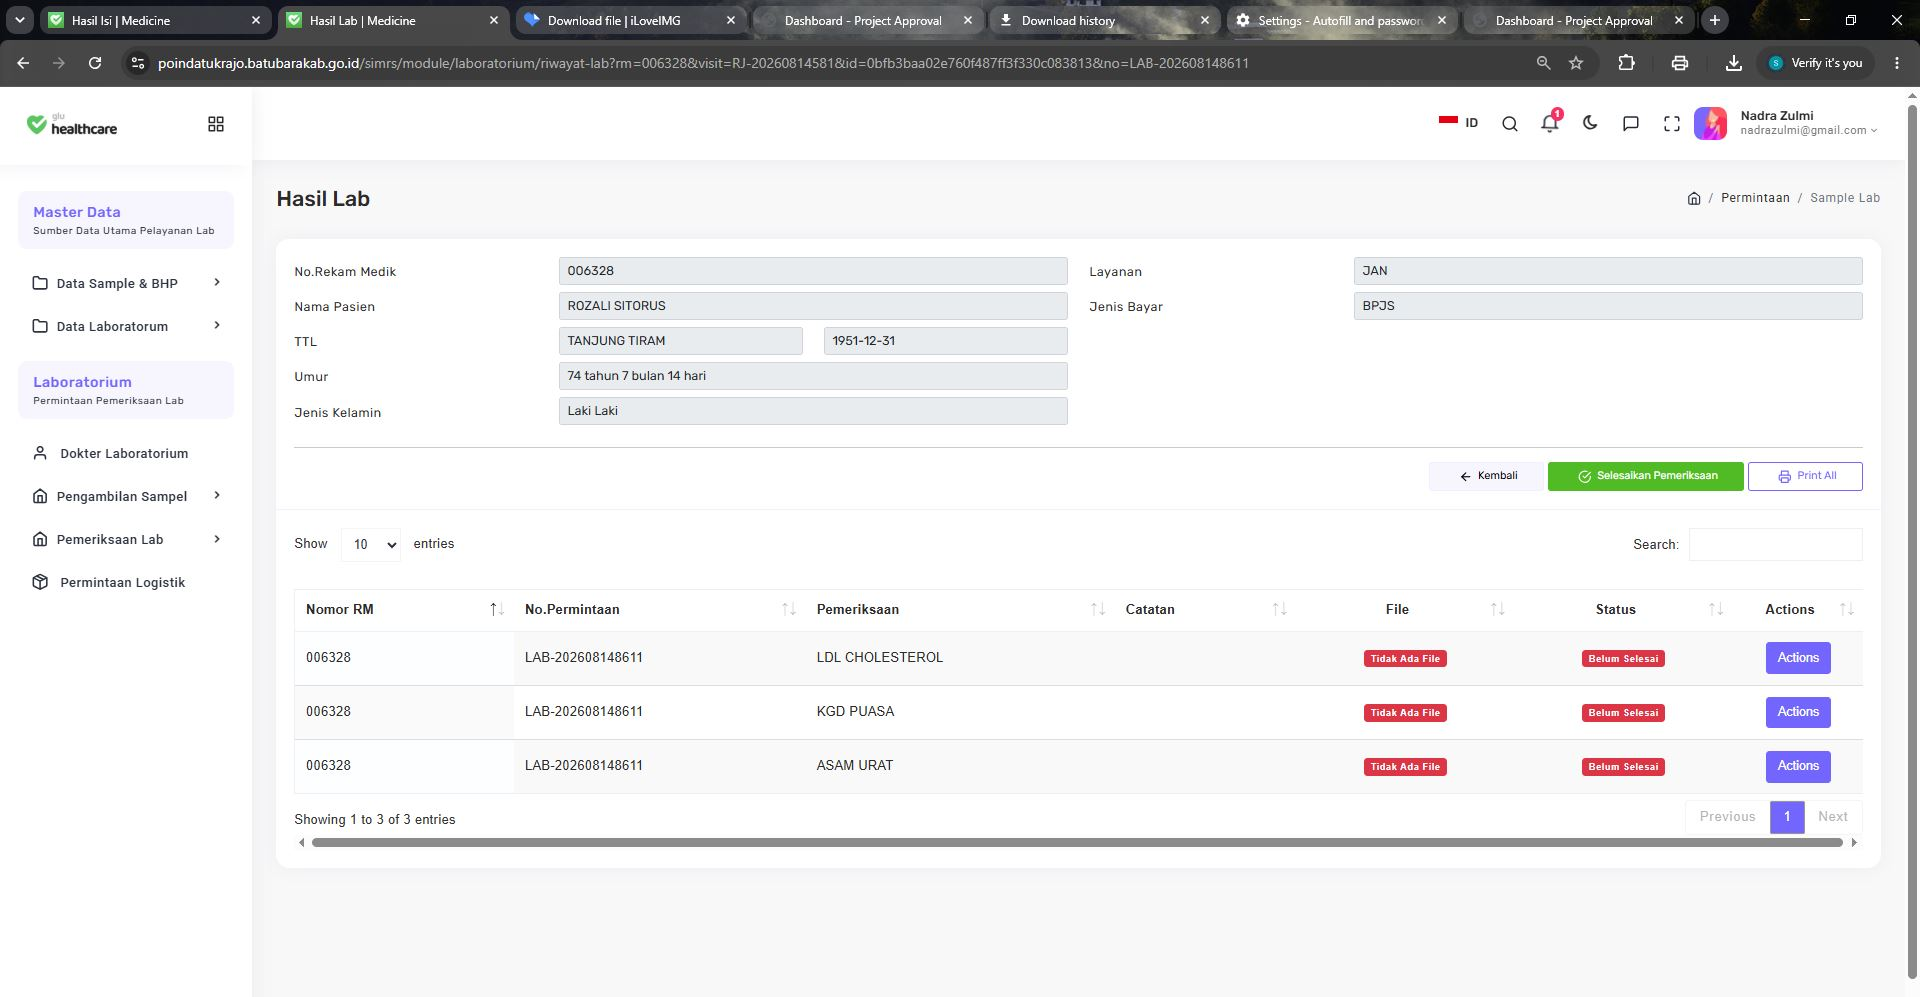1920x997 pixels.
Task: Open the apps grid icon beside logo
Action: 216,124
